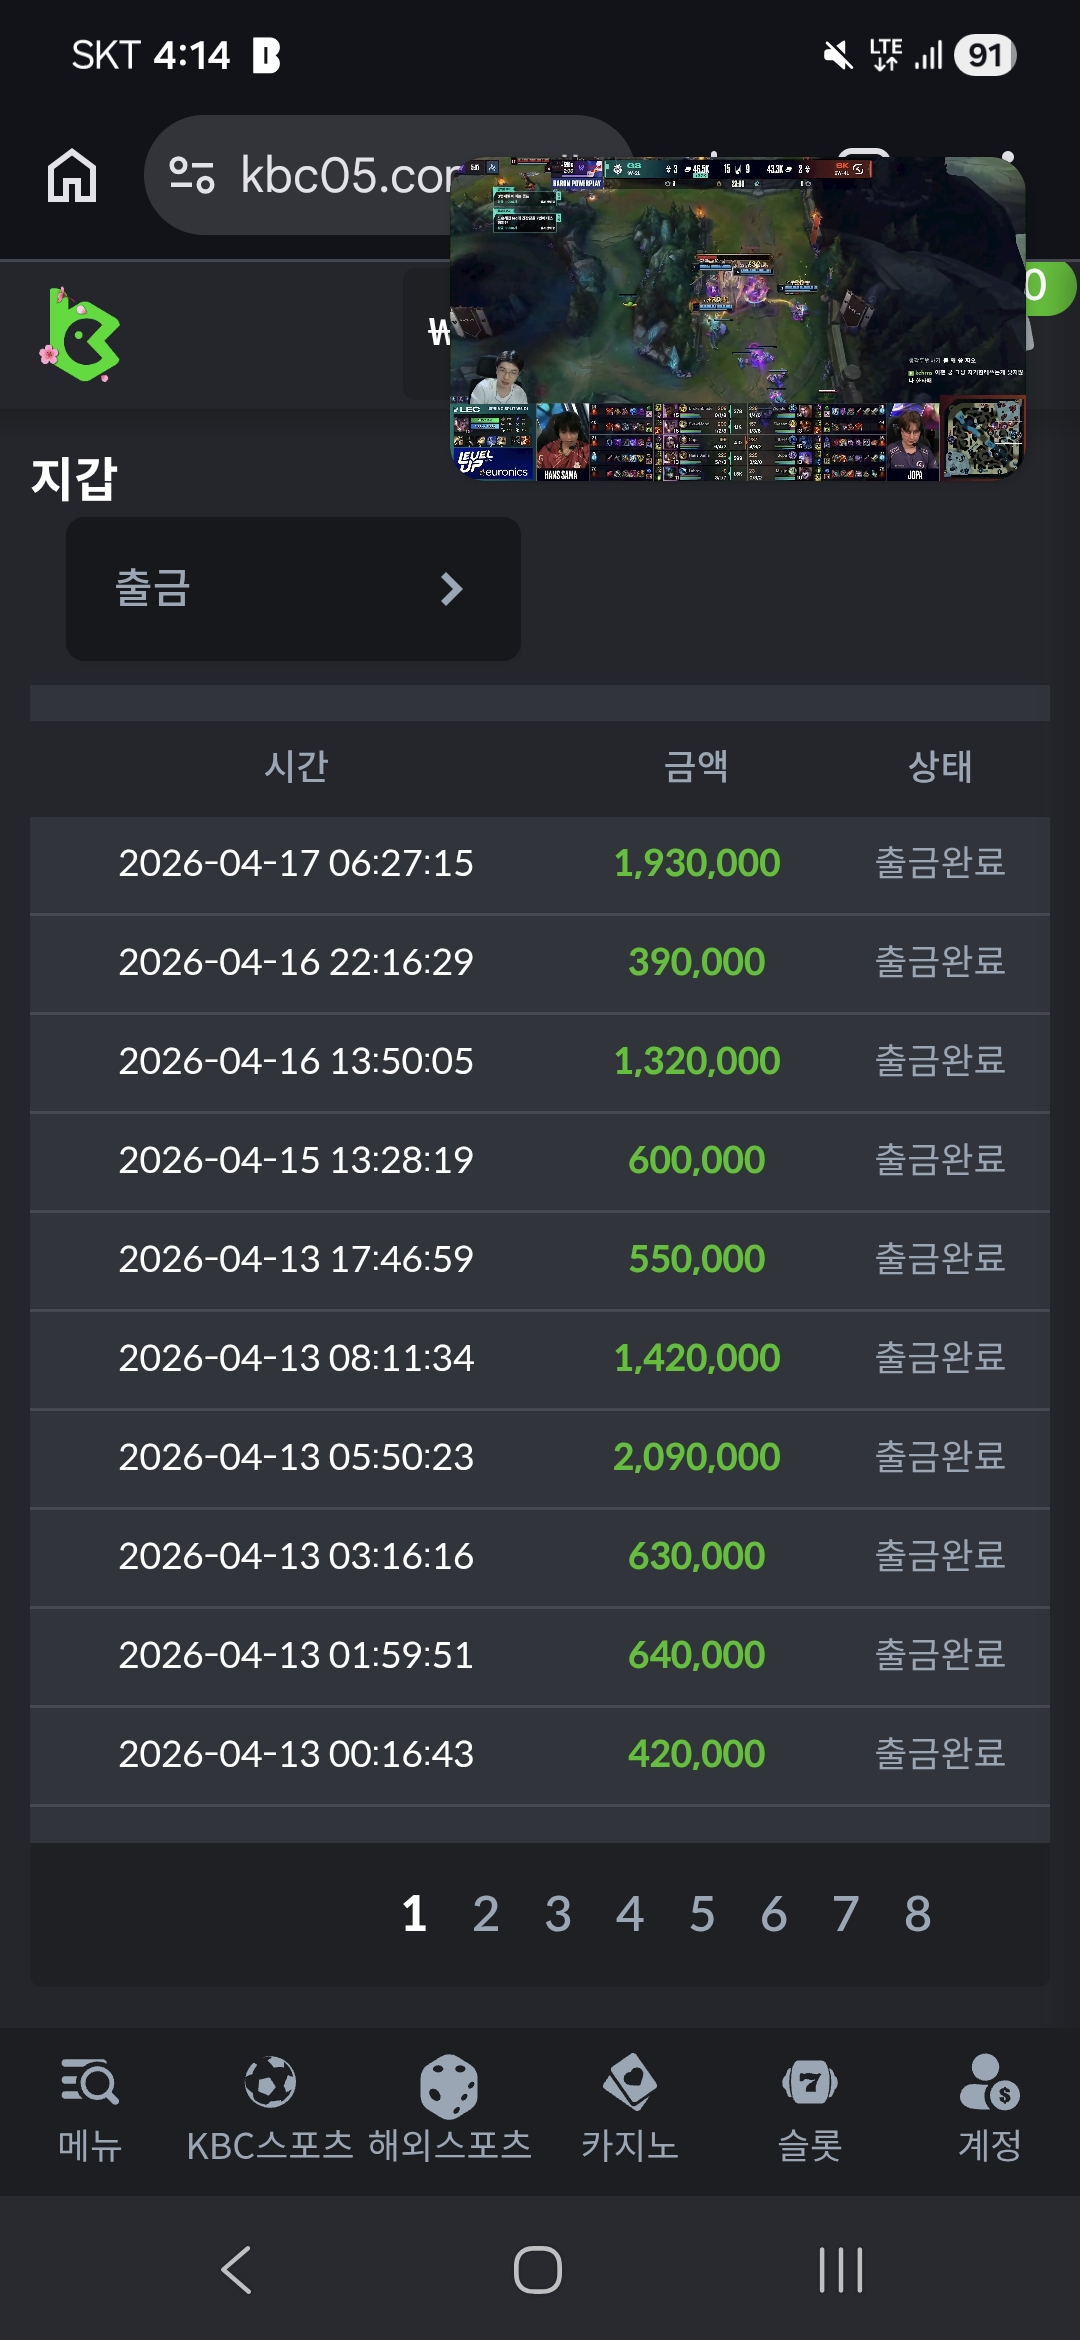
Task: Select the 1,930,000 withdrawal row
Action: click(x=540, y=864)
